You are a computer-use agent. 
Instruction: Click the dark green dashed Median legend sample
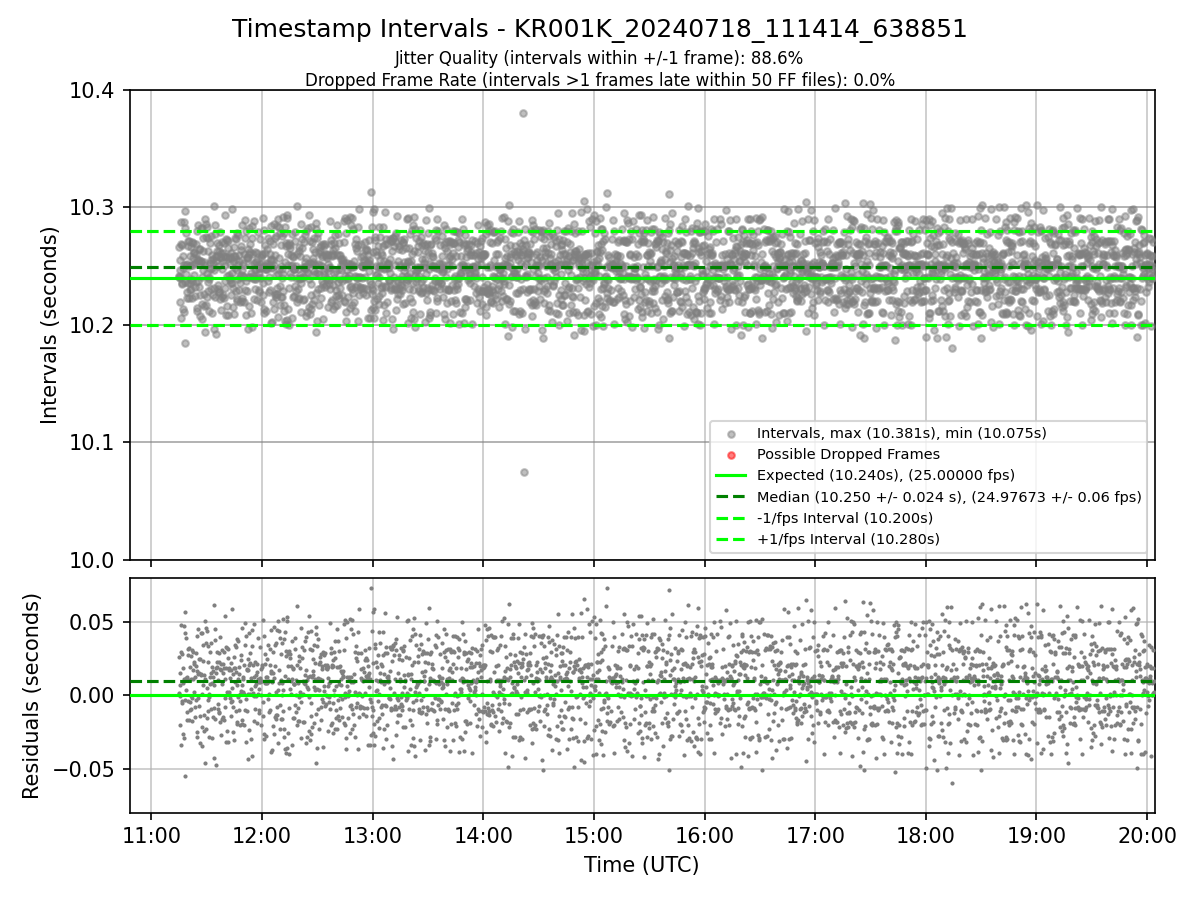click(x=731, y=497)
